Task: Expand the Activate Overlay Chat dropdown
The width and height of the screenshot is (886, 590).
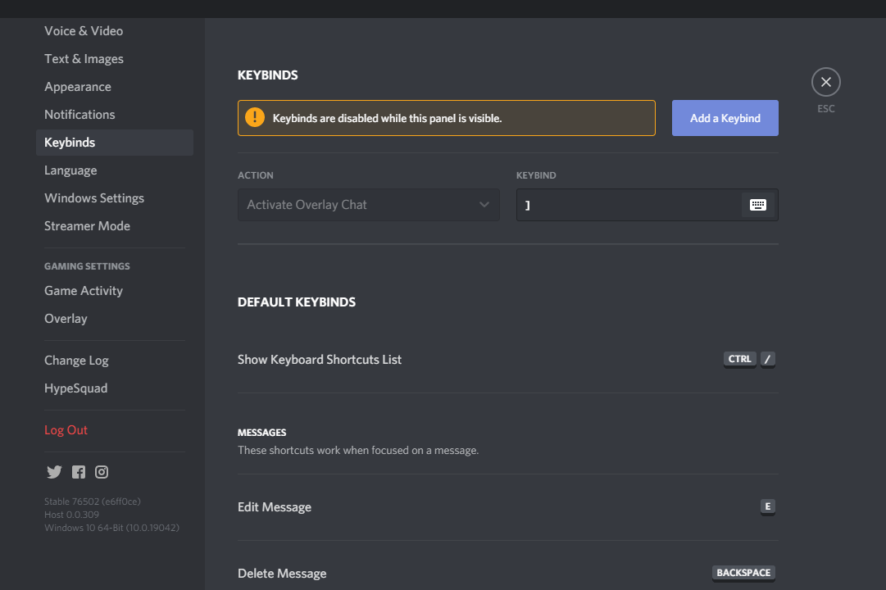Action: 368,205
